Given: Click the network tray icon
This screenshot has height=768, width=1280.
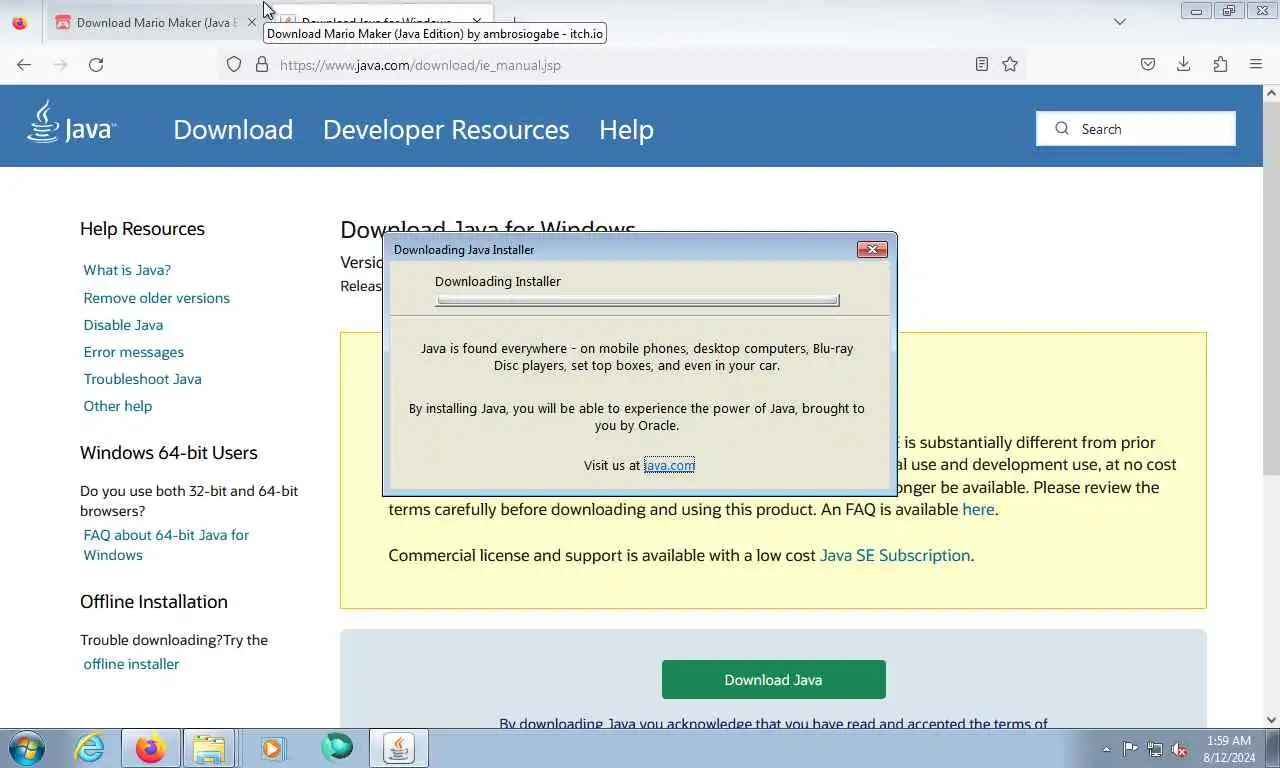Looking at the screenshot, I should (x=1155, y=749).
